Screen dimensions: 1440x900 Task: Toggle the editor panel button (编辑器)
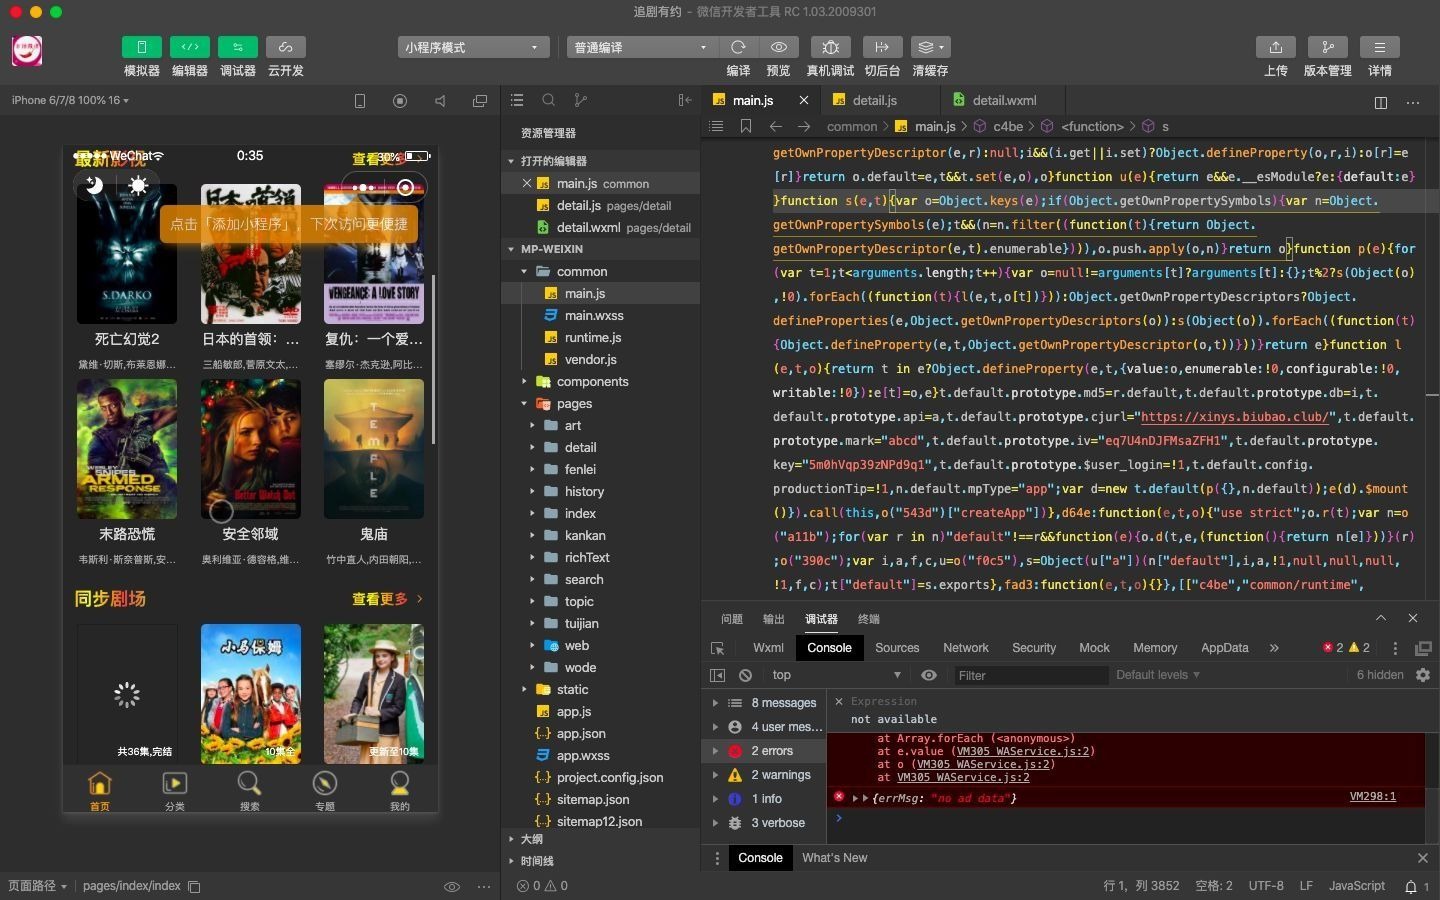(189, 47)
